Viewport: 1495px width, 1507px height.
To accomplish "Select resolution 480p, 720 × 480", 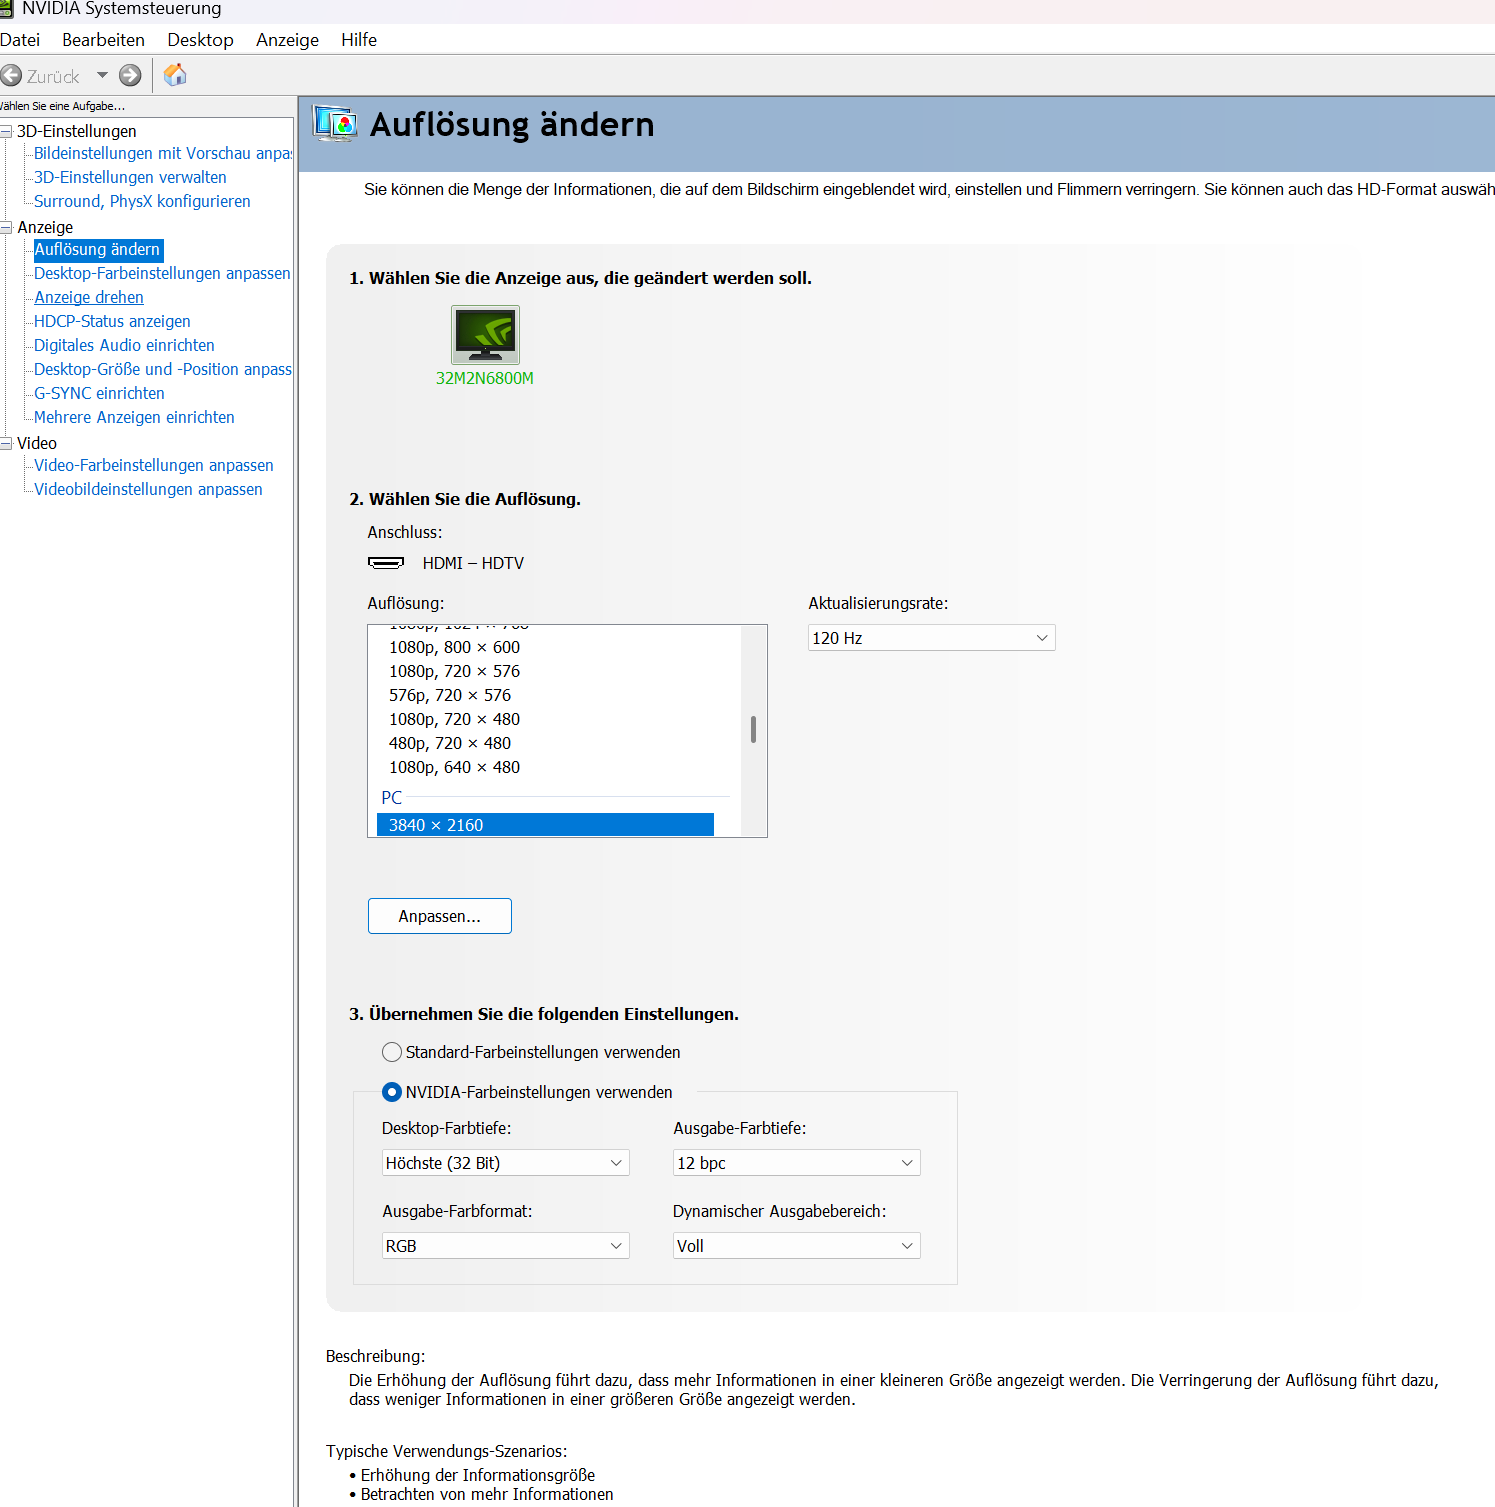I will coord(450,743).
